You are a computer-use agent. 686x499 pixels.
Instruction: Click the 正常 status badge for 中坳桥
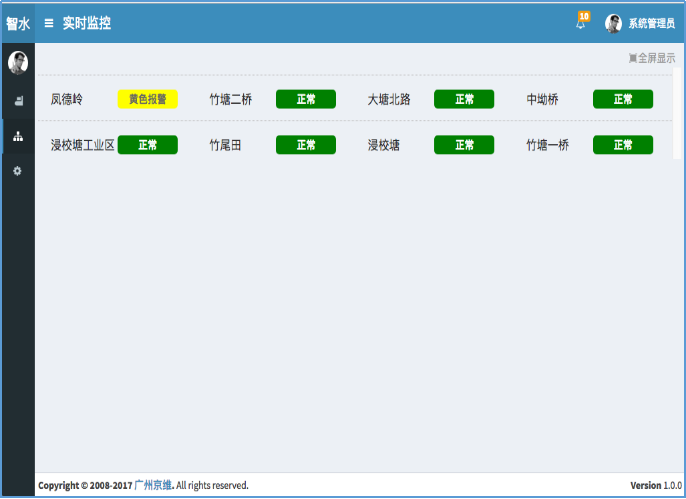tap(622, 99)
